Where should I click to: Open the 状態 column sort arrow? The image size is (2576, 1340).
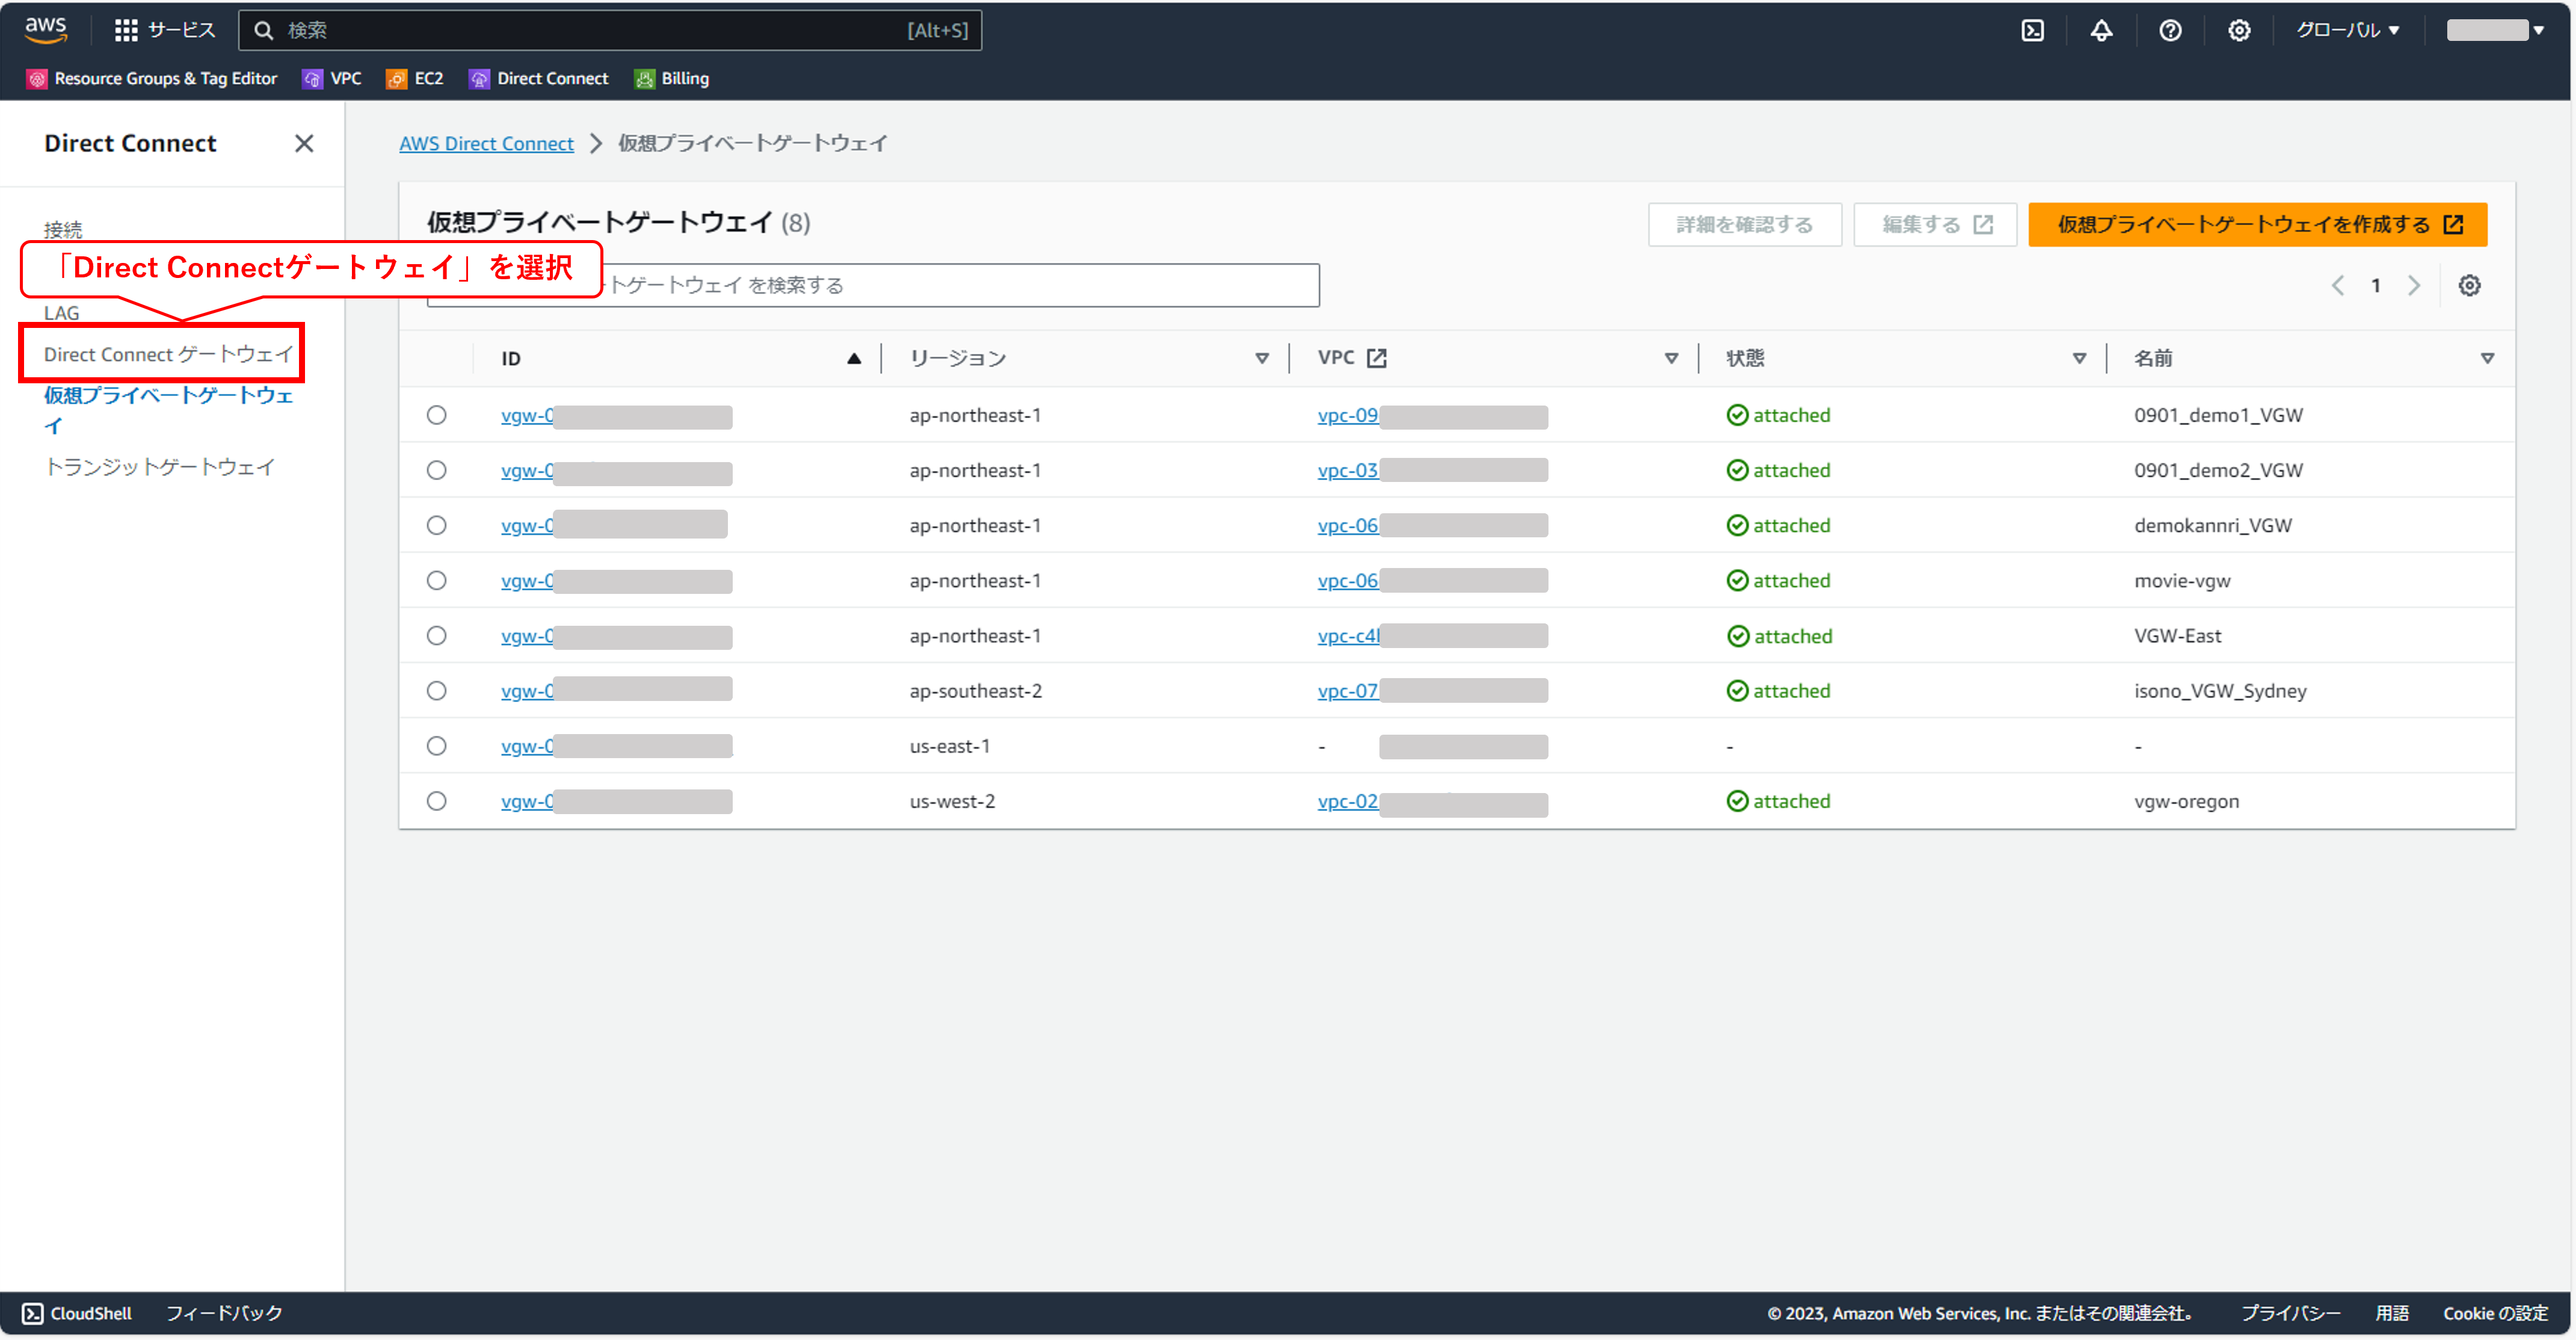tap(2079, 358)
